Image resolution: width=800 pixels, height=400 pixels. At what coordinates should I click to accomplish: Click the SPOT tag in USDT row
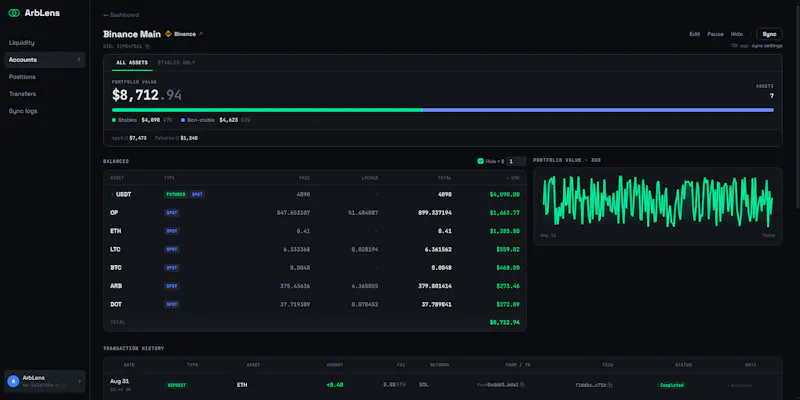coord(197,194)
